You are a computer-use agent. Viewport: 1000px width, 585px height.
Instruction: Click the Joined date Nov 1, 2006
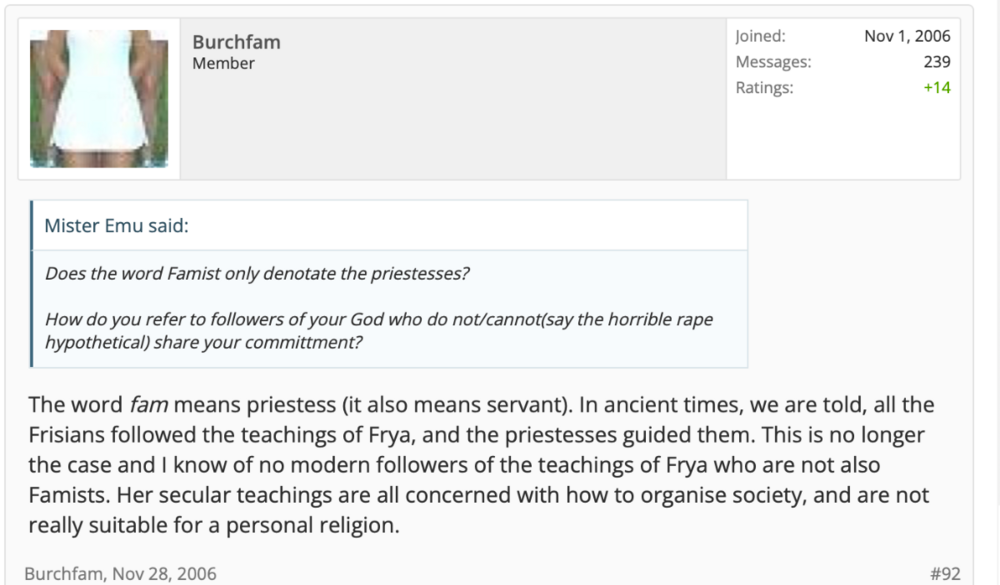pyautogui.click(x=907, y=36)
